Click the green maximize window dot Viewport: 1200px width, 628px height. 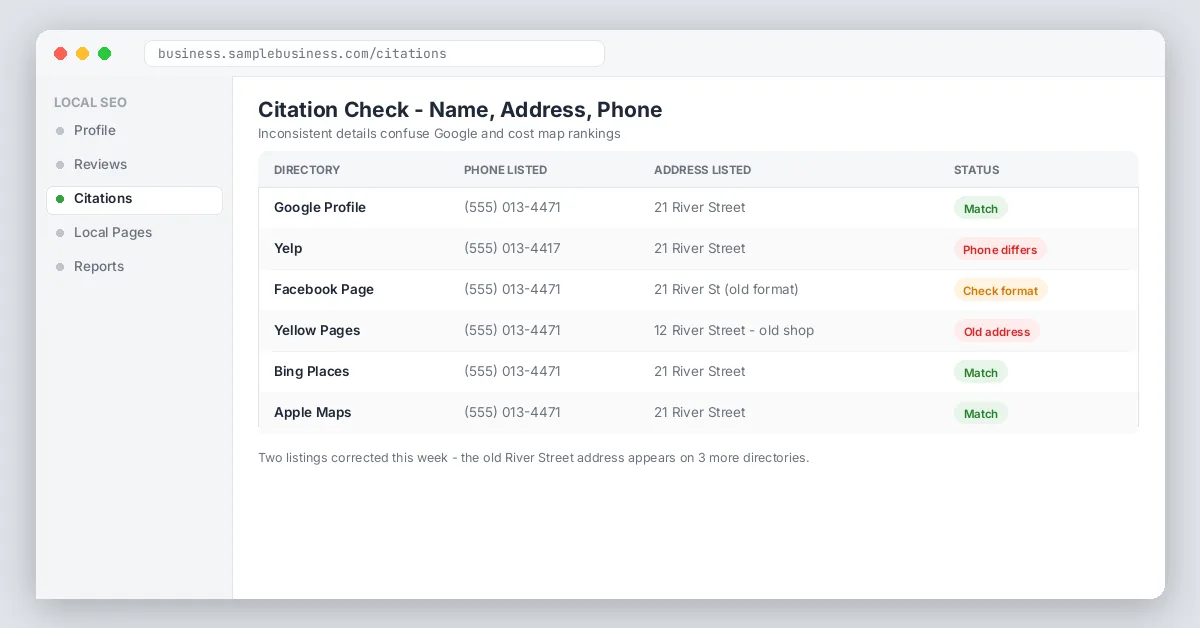click(105, 54)
